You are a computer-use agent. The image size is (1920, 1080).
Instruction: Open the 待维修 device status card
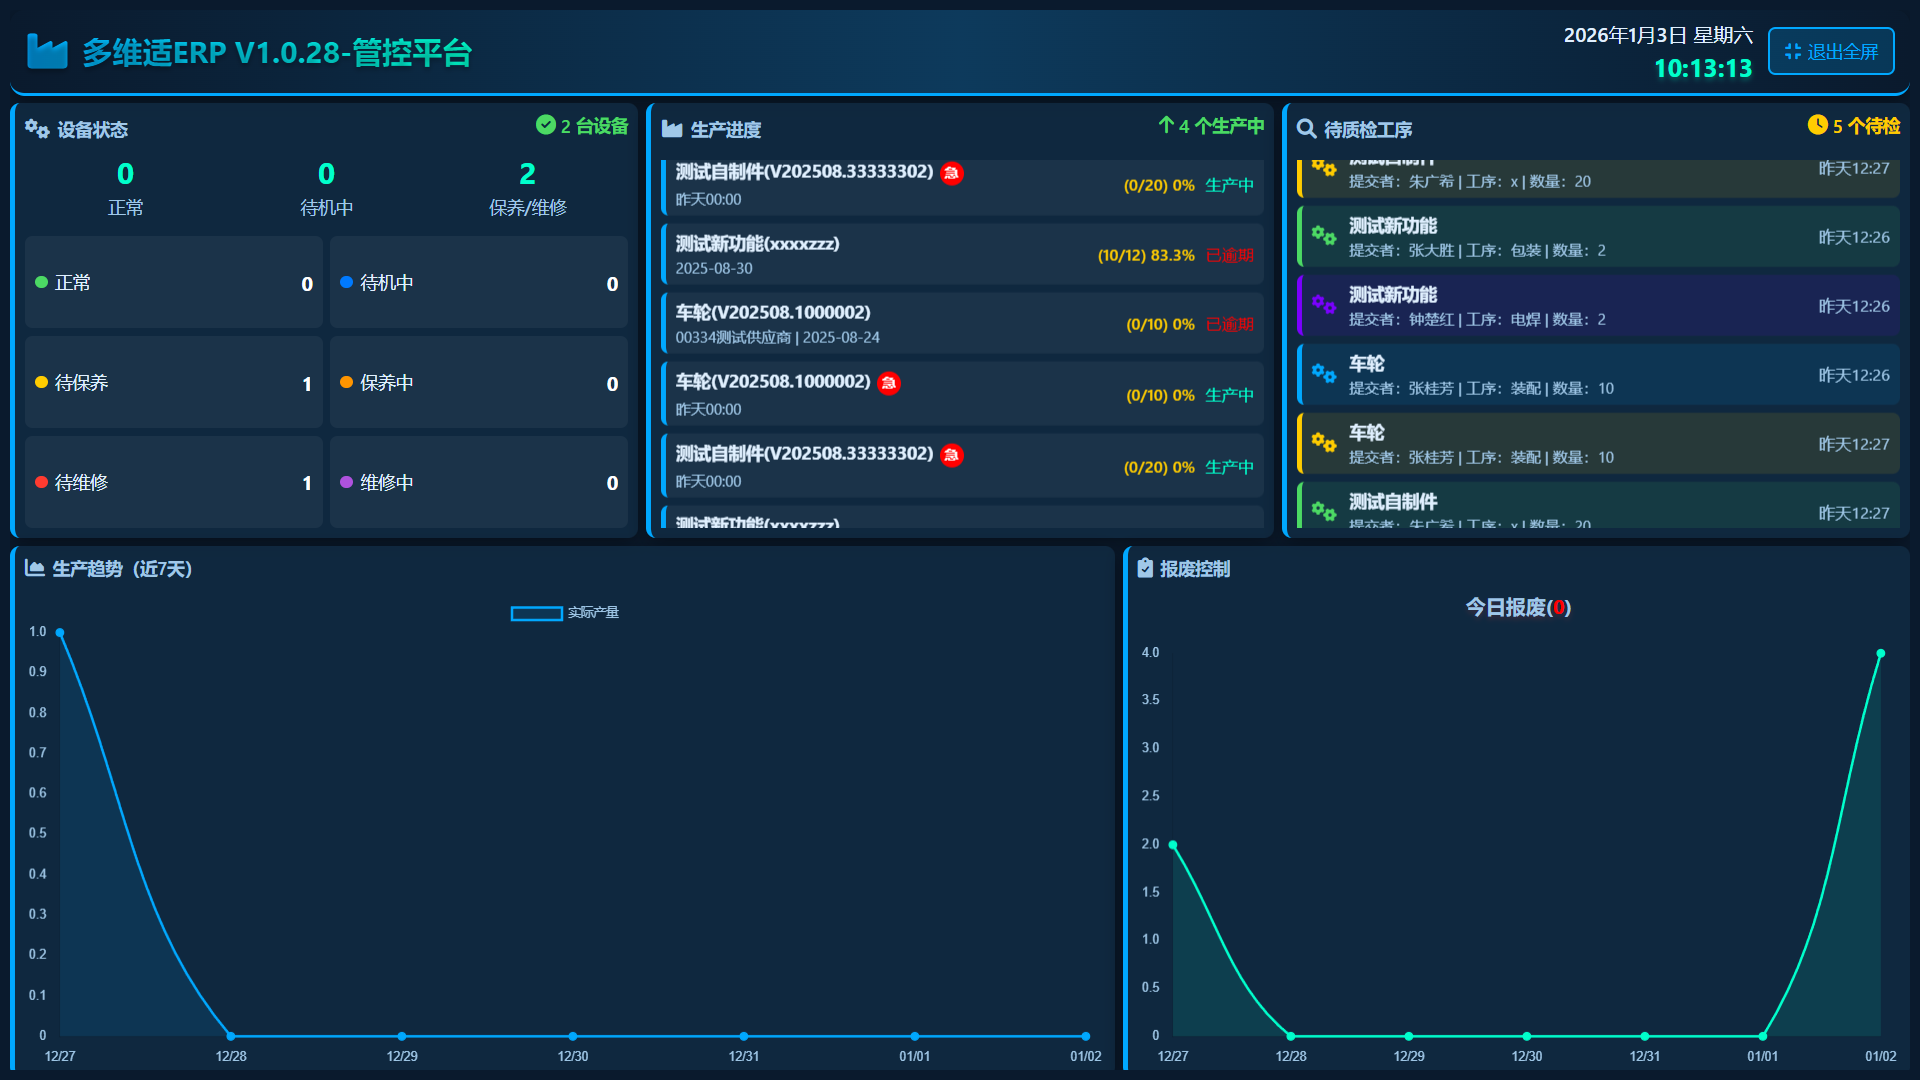coord(174,482)
